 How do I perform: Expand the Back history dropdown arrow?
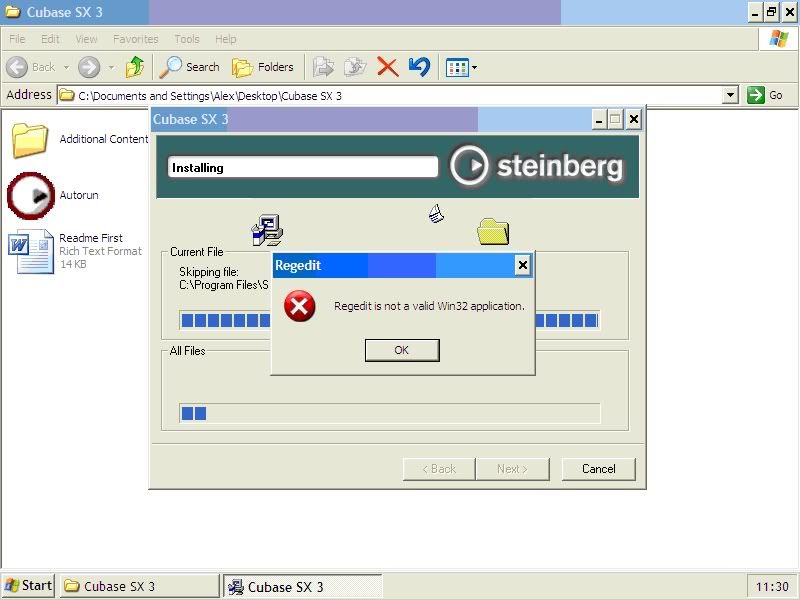66,67
